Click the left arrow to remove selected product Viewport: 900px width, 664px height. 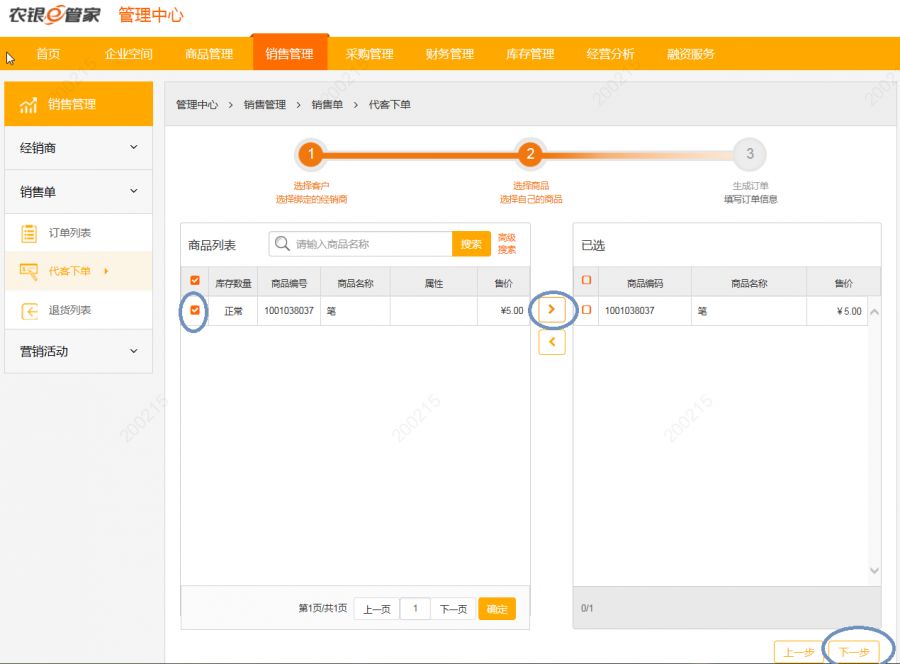[x=552, y=342]
